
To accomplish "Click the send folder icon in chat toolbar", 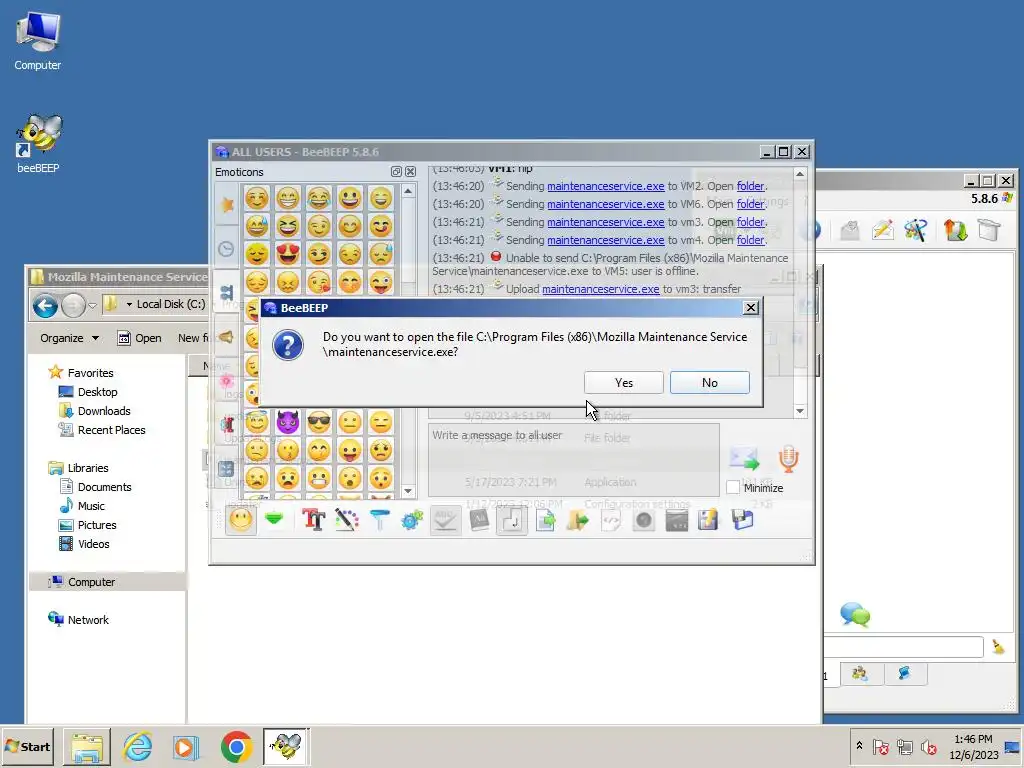I will click(x=577, y=520).
